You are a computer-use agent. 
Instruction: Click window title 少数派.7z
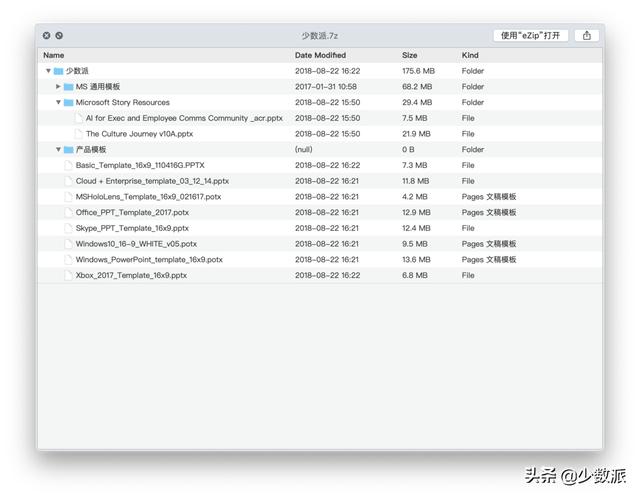point(320,36)
